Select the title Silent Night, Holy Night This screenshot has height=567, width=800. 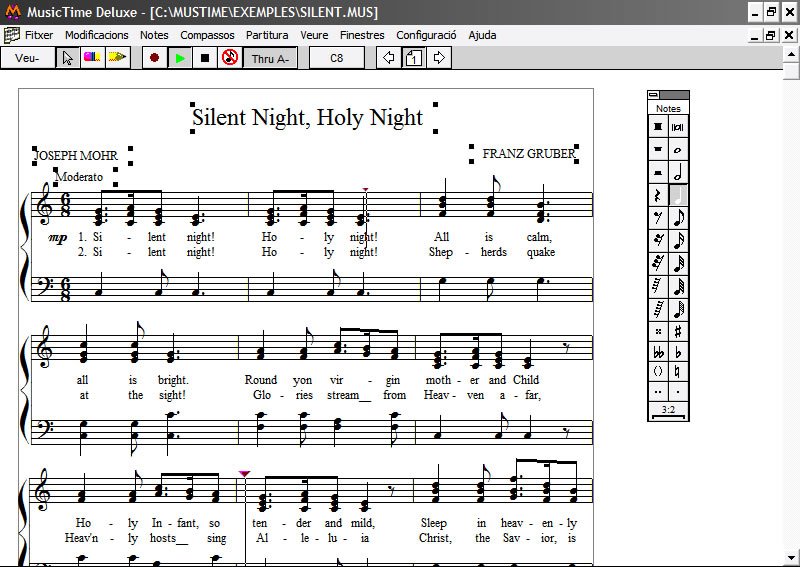coord(308,117)
